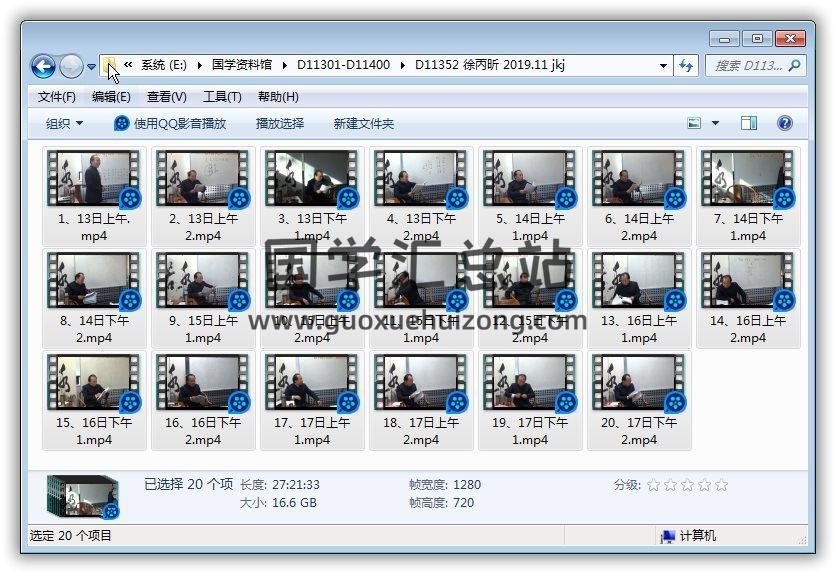This screenshot has width=836, height=574.
Task: Click 新建文件夹 button
Action: coord(364,124)
